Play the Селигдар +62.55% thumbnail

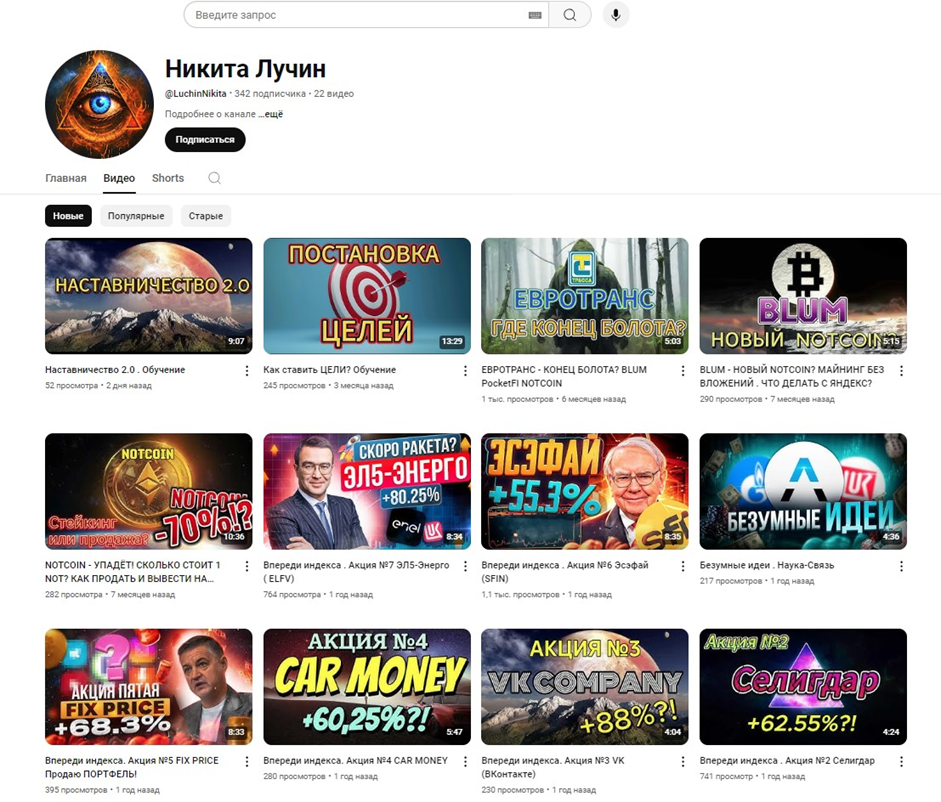point(804,687)
